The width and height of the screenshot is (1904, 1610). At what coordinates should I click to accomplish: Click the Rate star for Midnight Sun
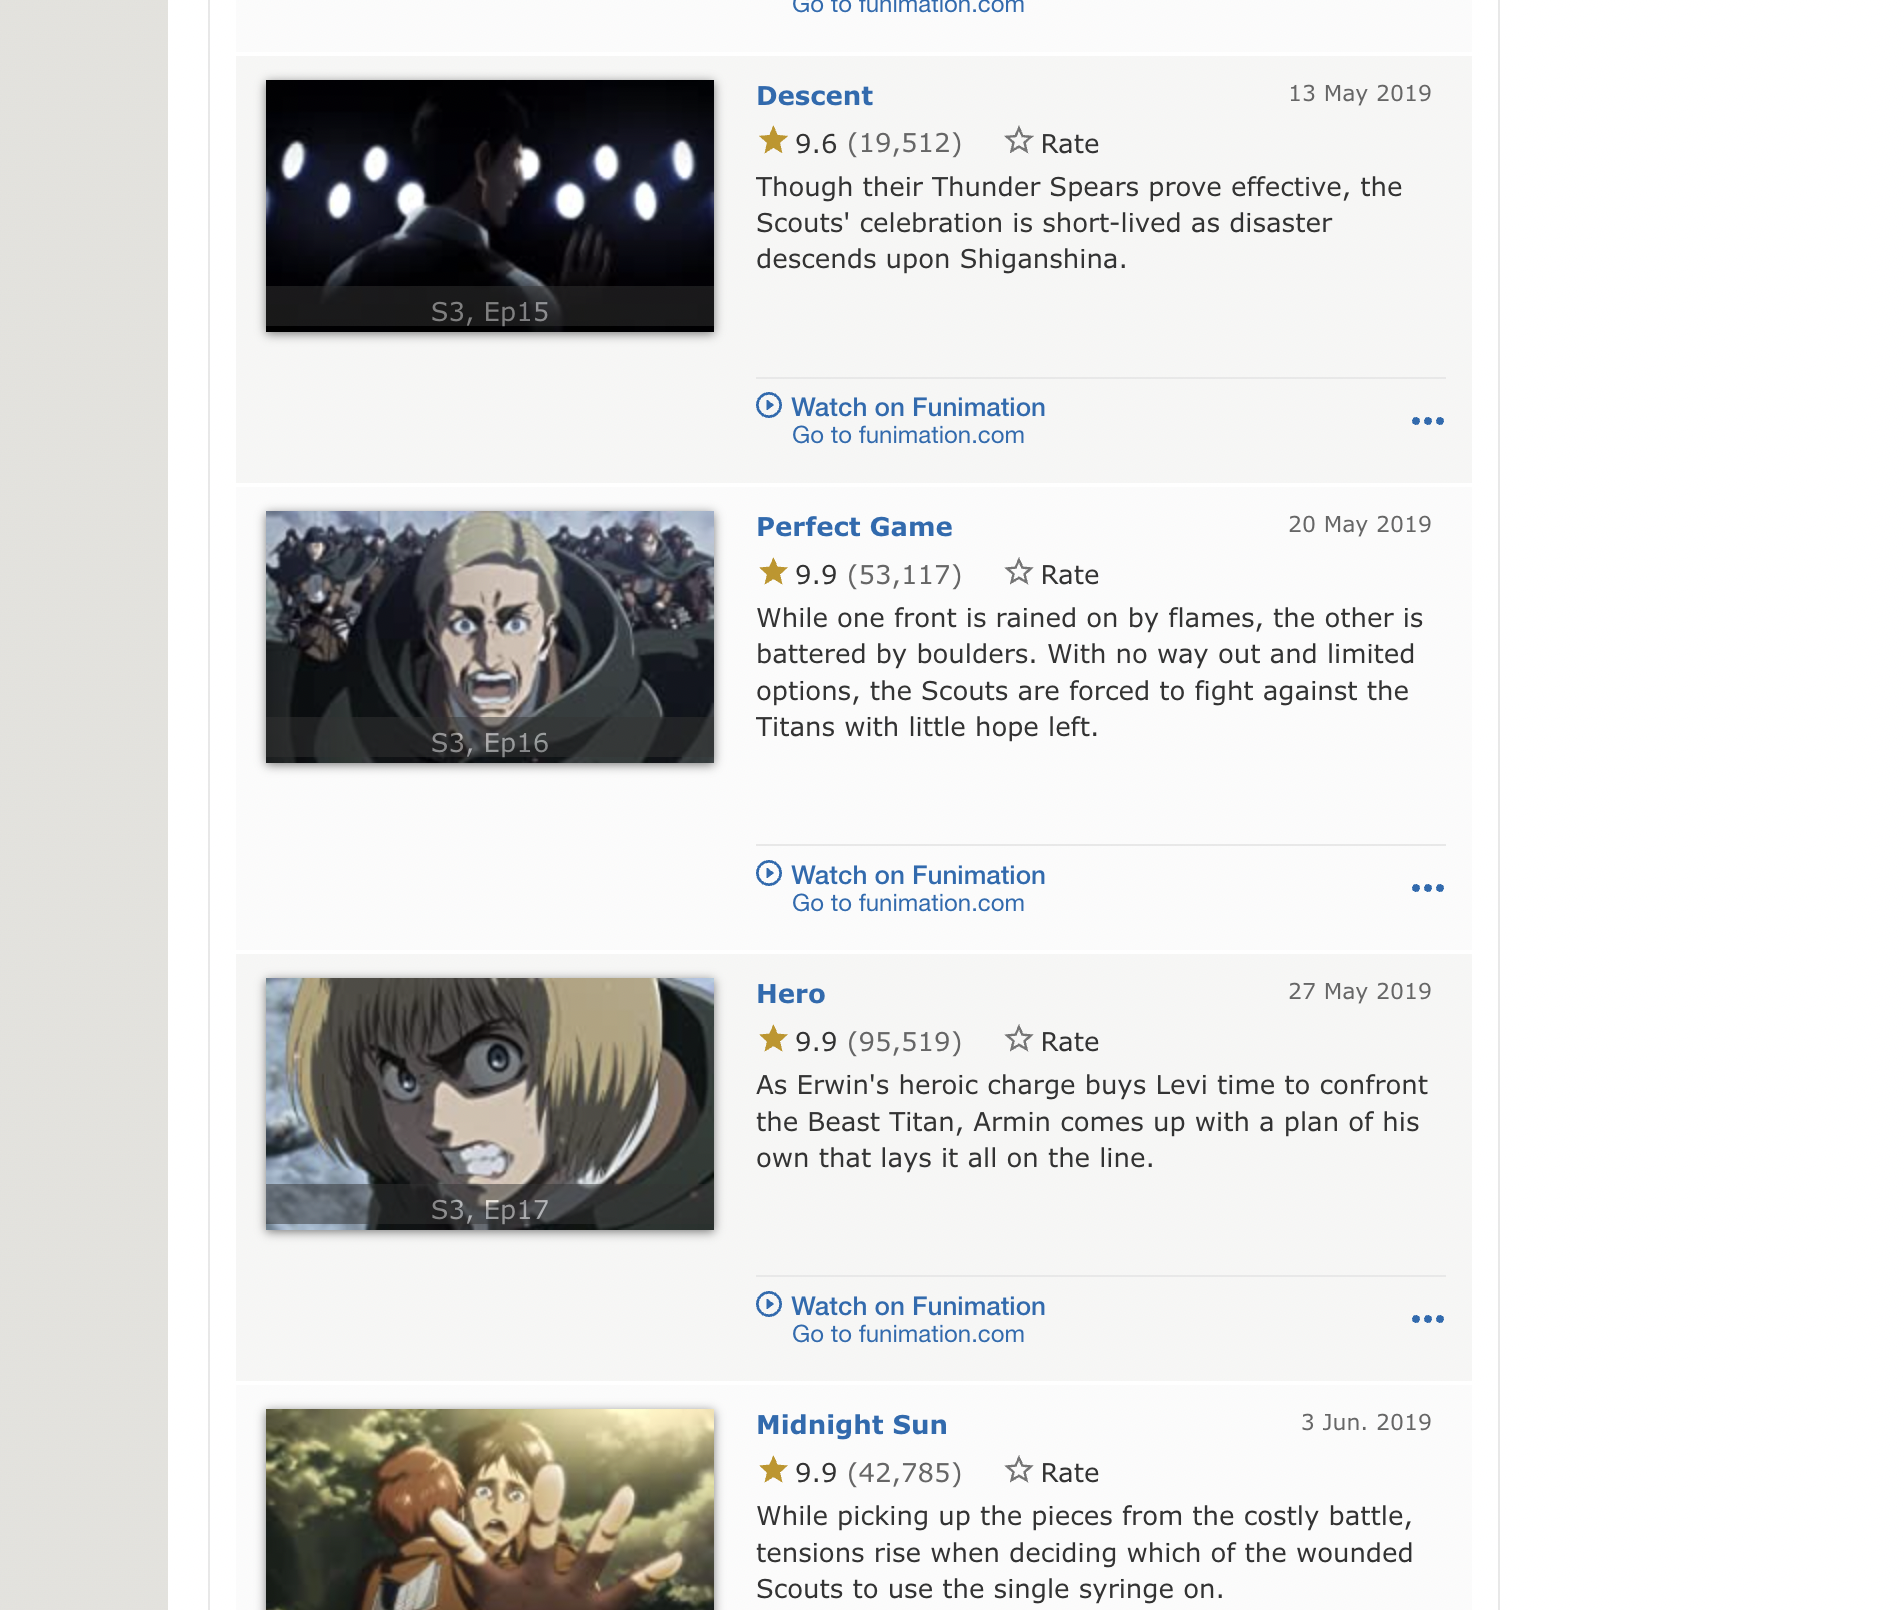1018,1470
